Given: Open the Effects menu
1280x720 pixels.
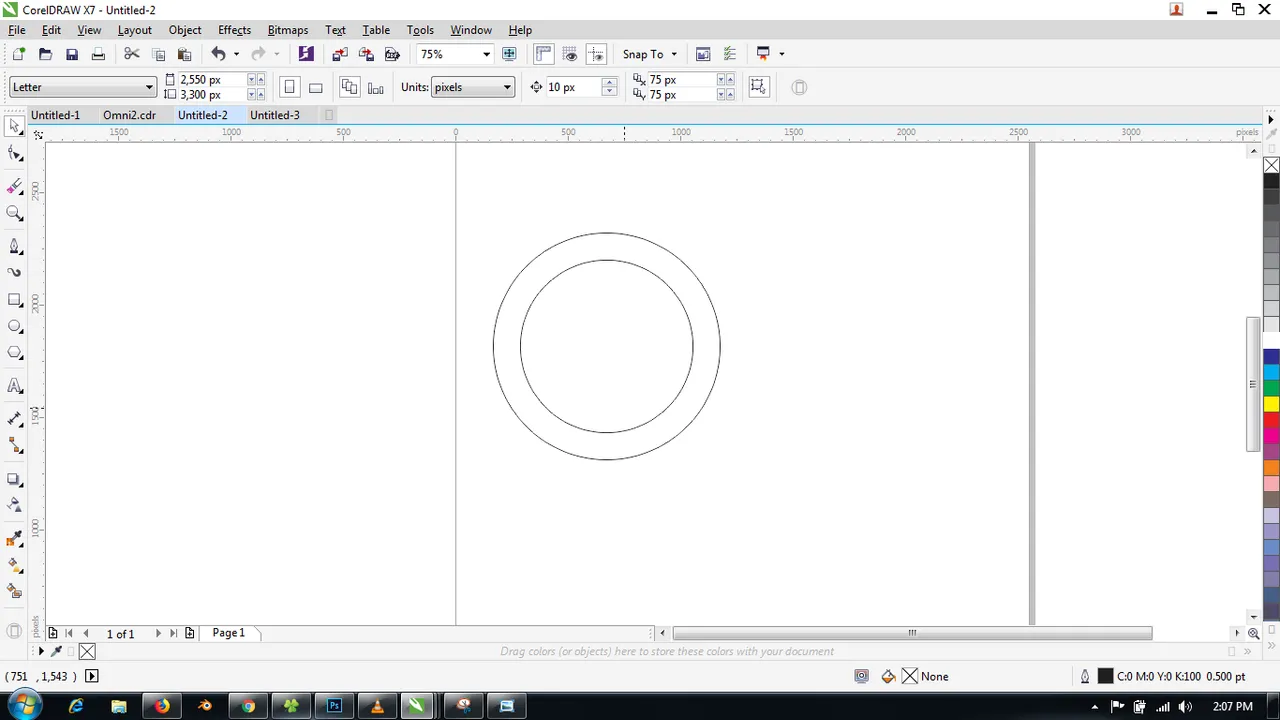Looking at the screenshot, I should (x=235, y=30).
